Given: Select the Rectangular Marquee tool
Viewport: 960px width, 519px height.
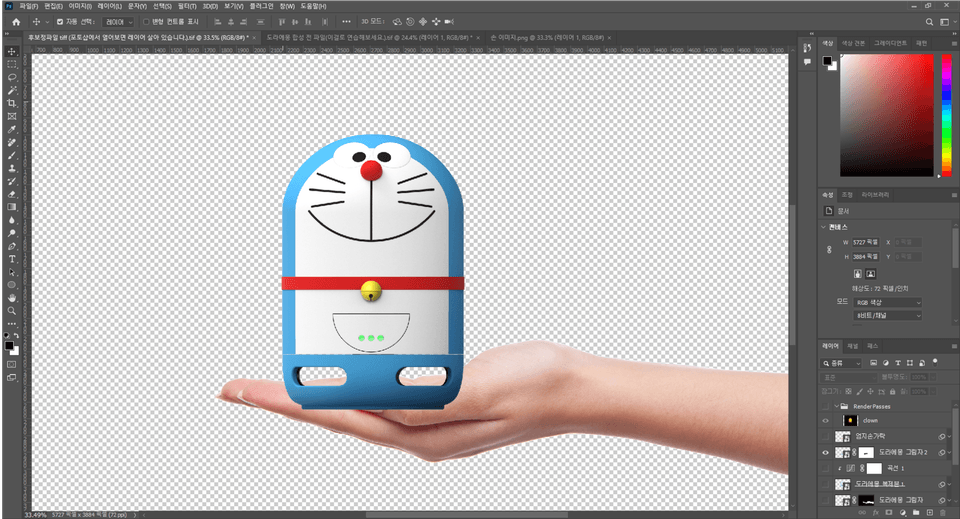Looking at the screenshot, I should (12, 64).
